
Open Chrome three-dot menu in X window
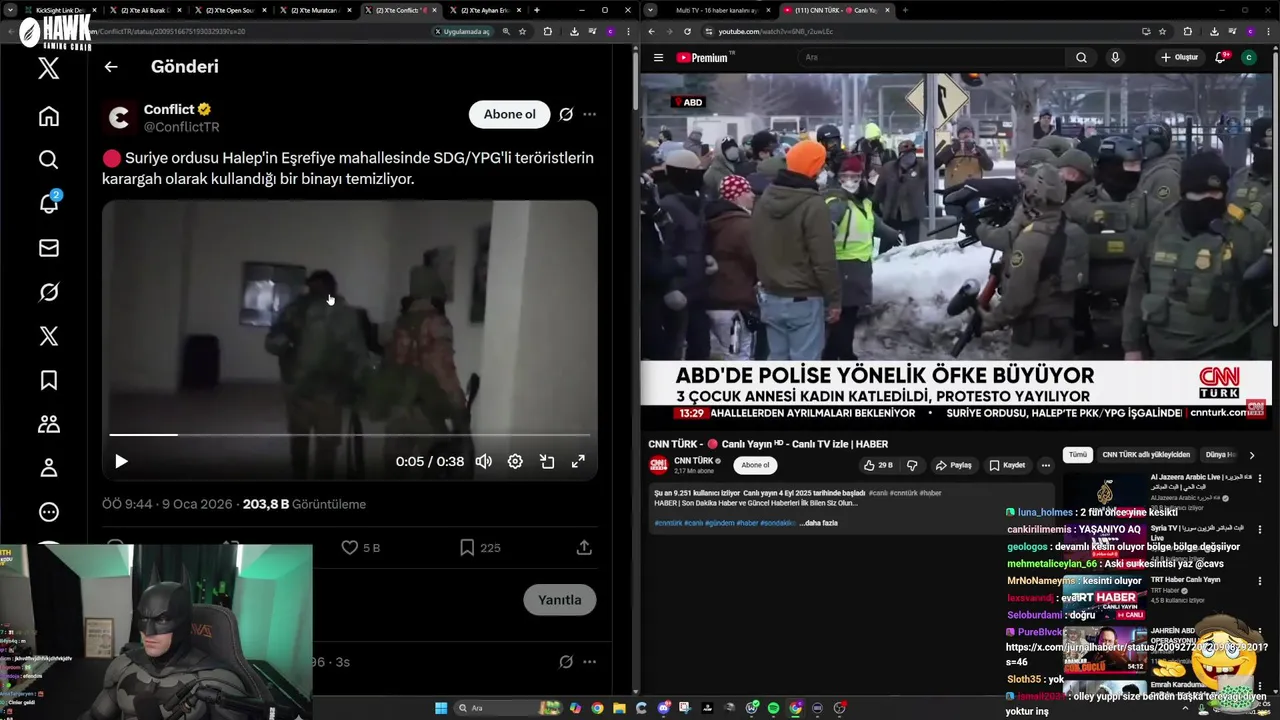pyautogui.click(x=628, y=31)
